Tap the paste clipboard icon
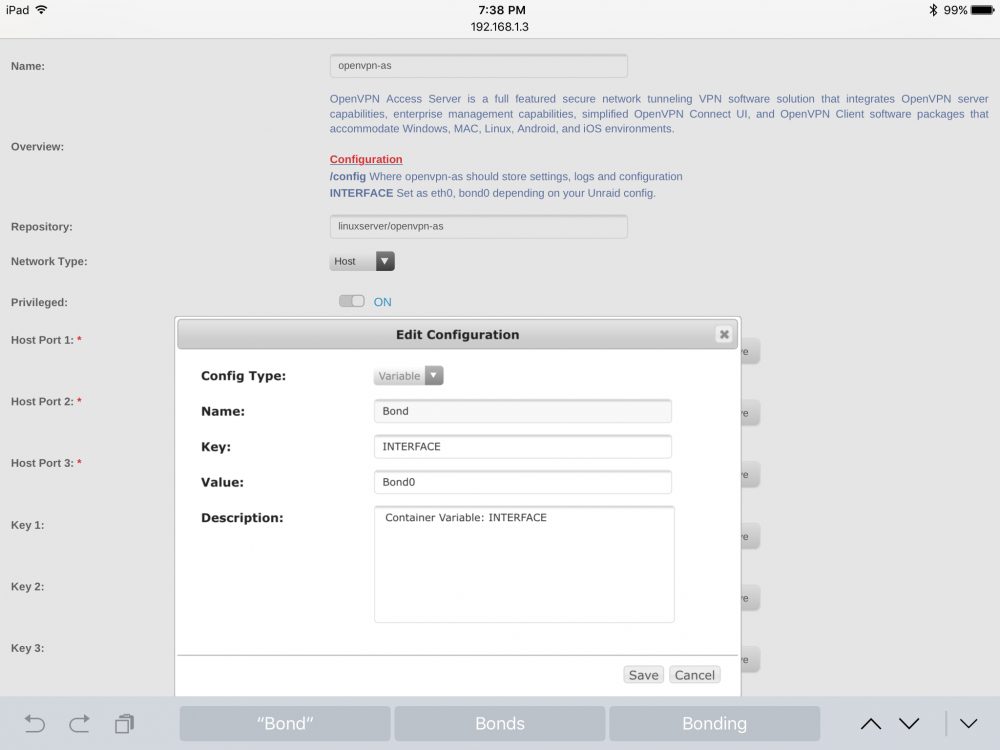This screenshot has width=1000, height=750. (x=124, y=724)
